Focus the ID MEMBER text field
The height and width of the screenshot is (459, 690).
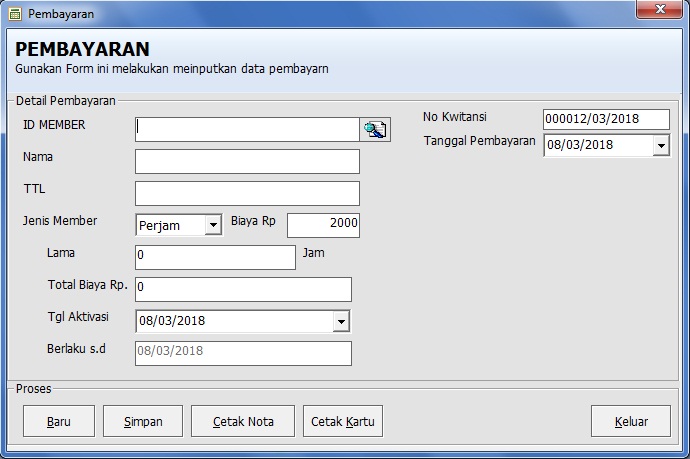246,129
